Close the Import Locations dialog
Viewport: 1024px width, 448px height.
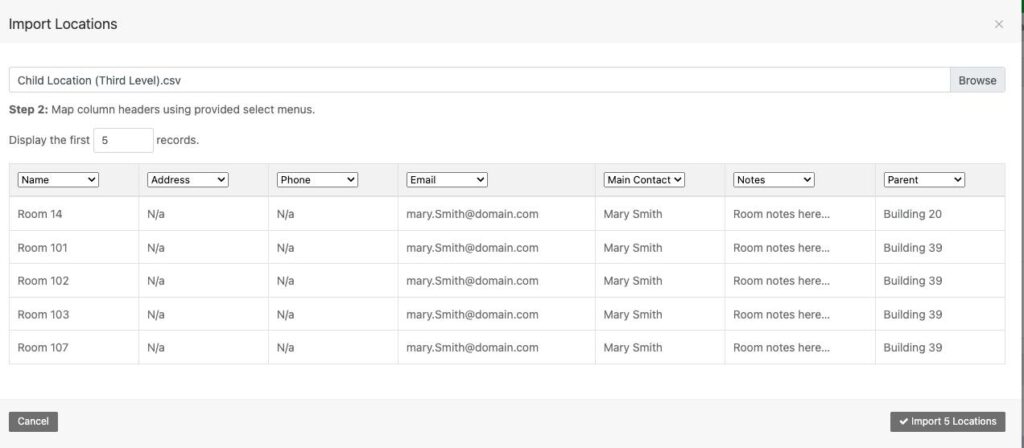(x=998, y=24)
